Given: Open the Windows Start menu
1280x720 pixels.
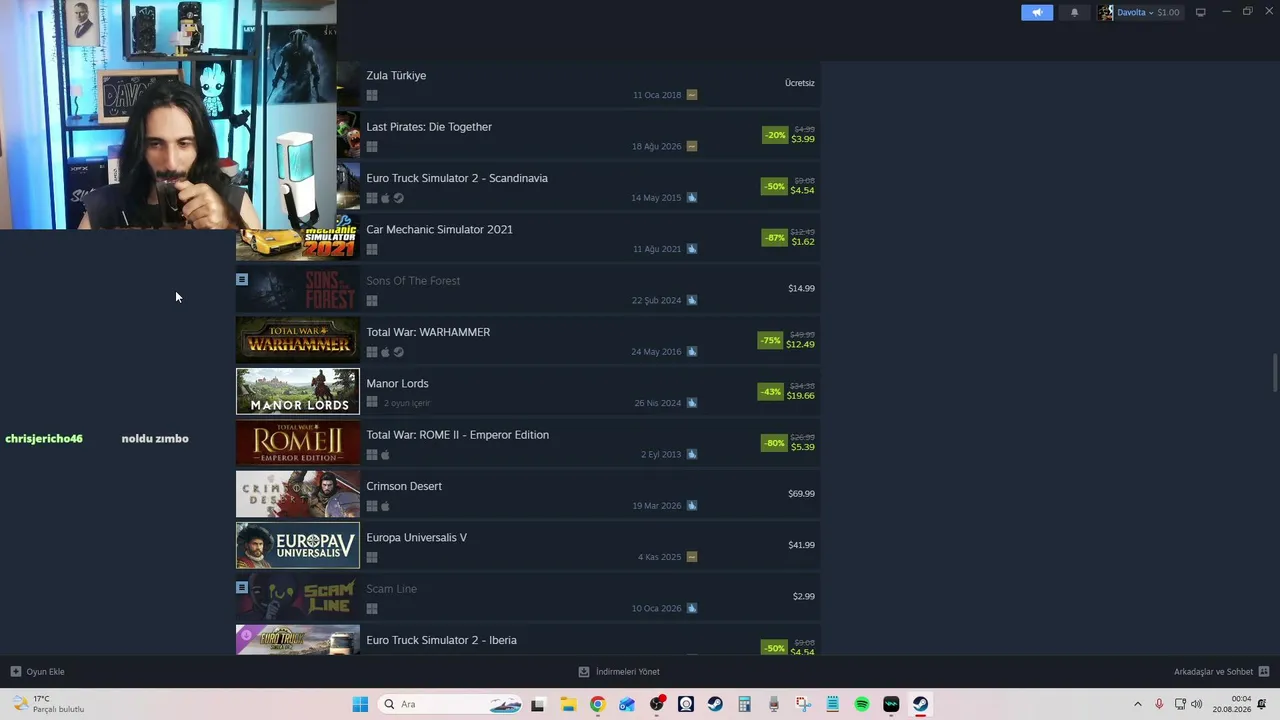Looking at the screenshot, I should [x=360, y=704].
